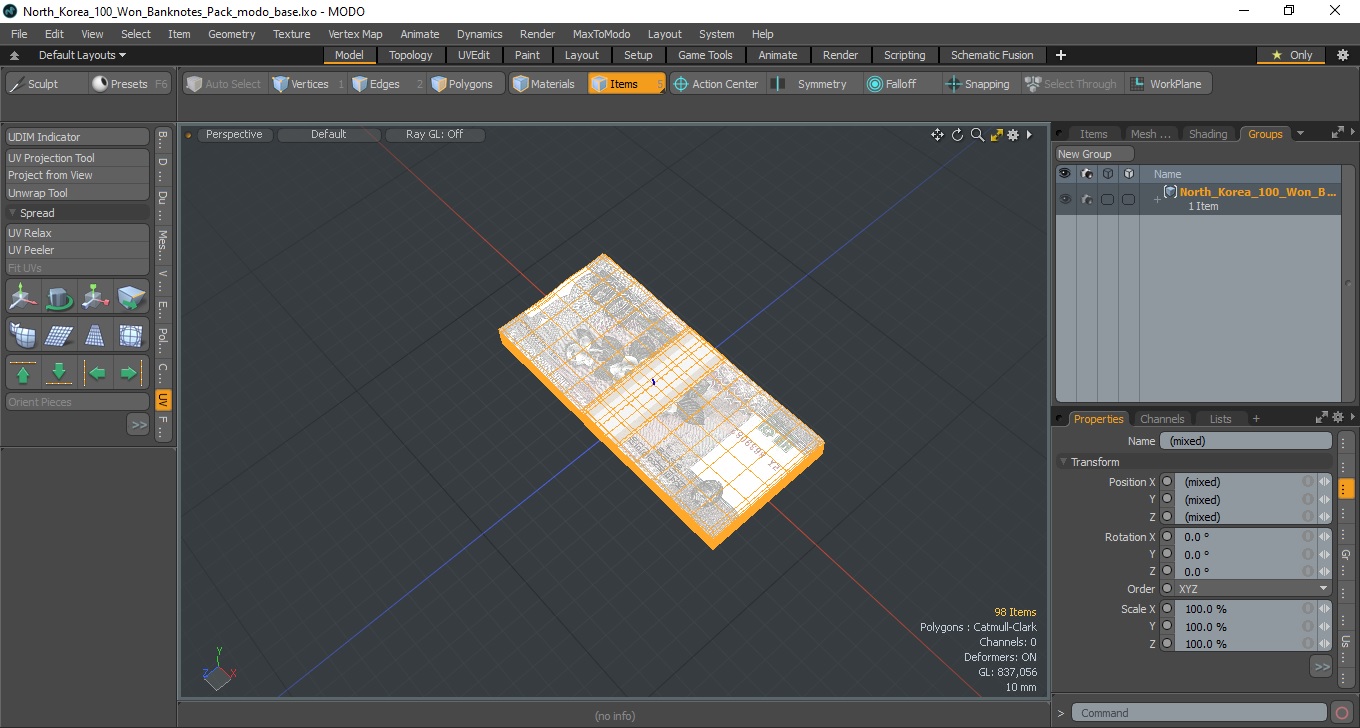Screen dimensions: 1360x728
Task: Toggle Snapping on the toolbar
Action: click(978, 84)
